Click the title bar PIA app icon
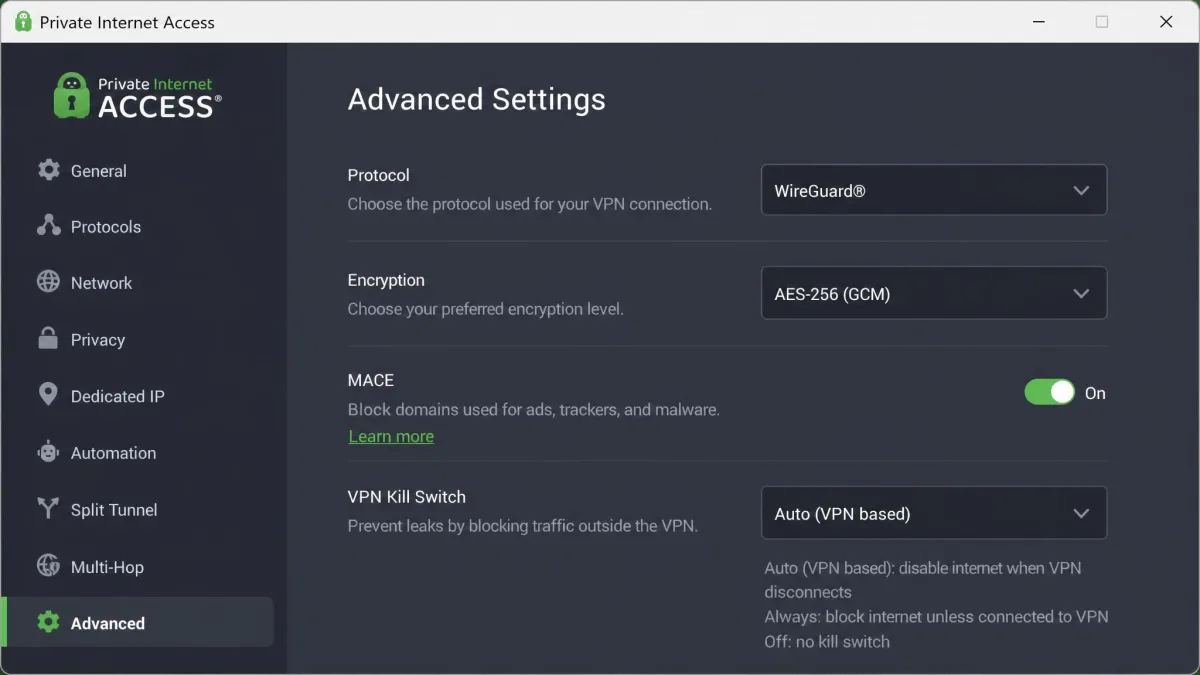Image resolution: width=1200 pixels, height=675 pixels. pos(23,22)
